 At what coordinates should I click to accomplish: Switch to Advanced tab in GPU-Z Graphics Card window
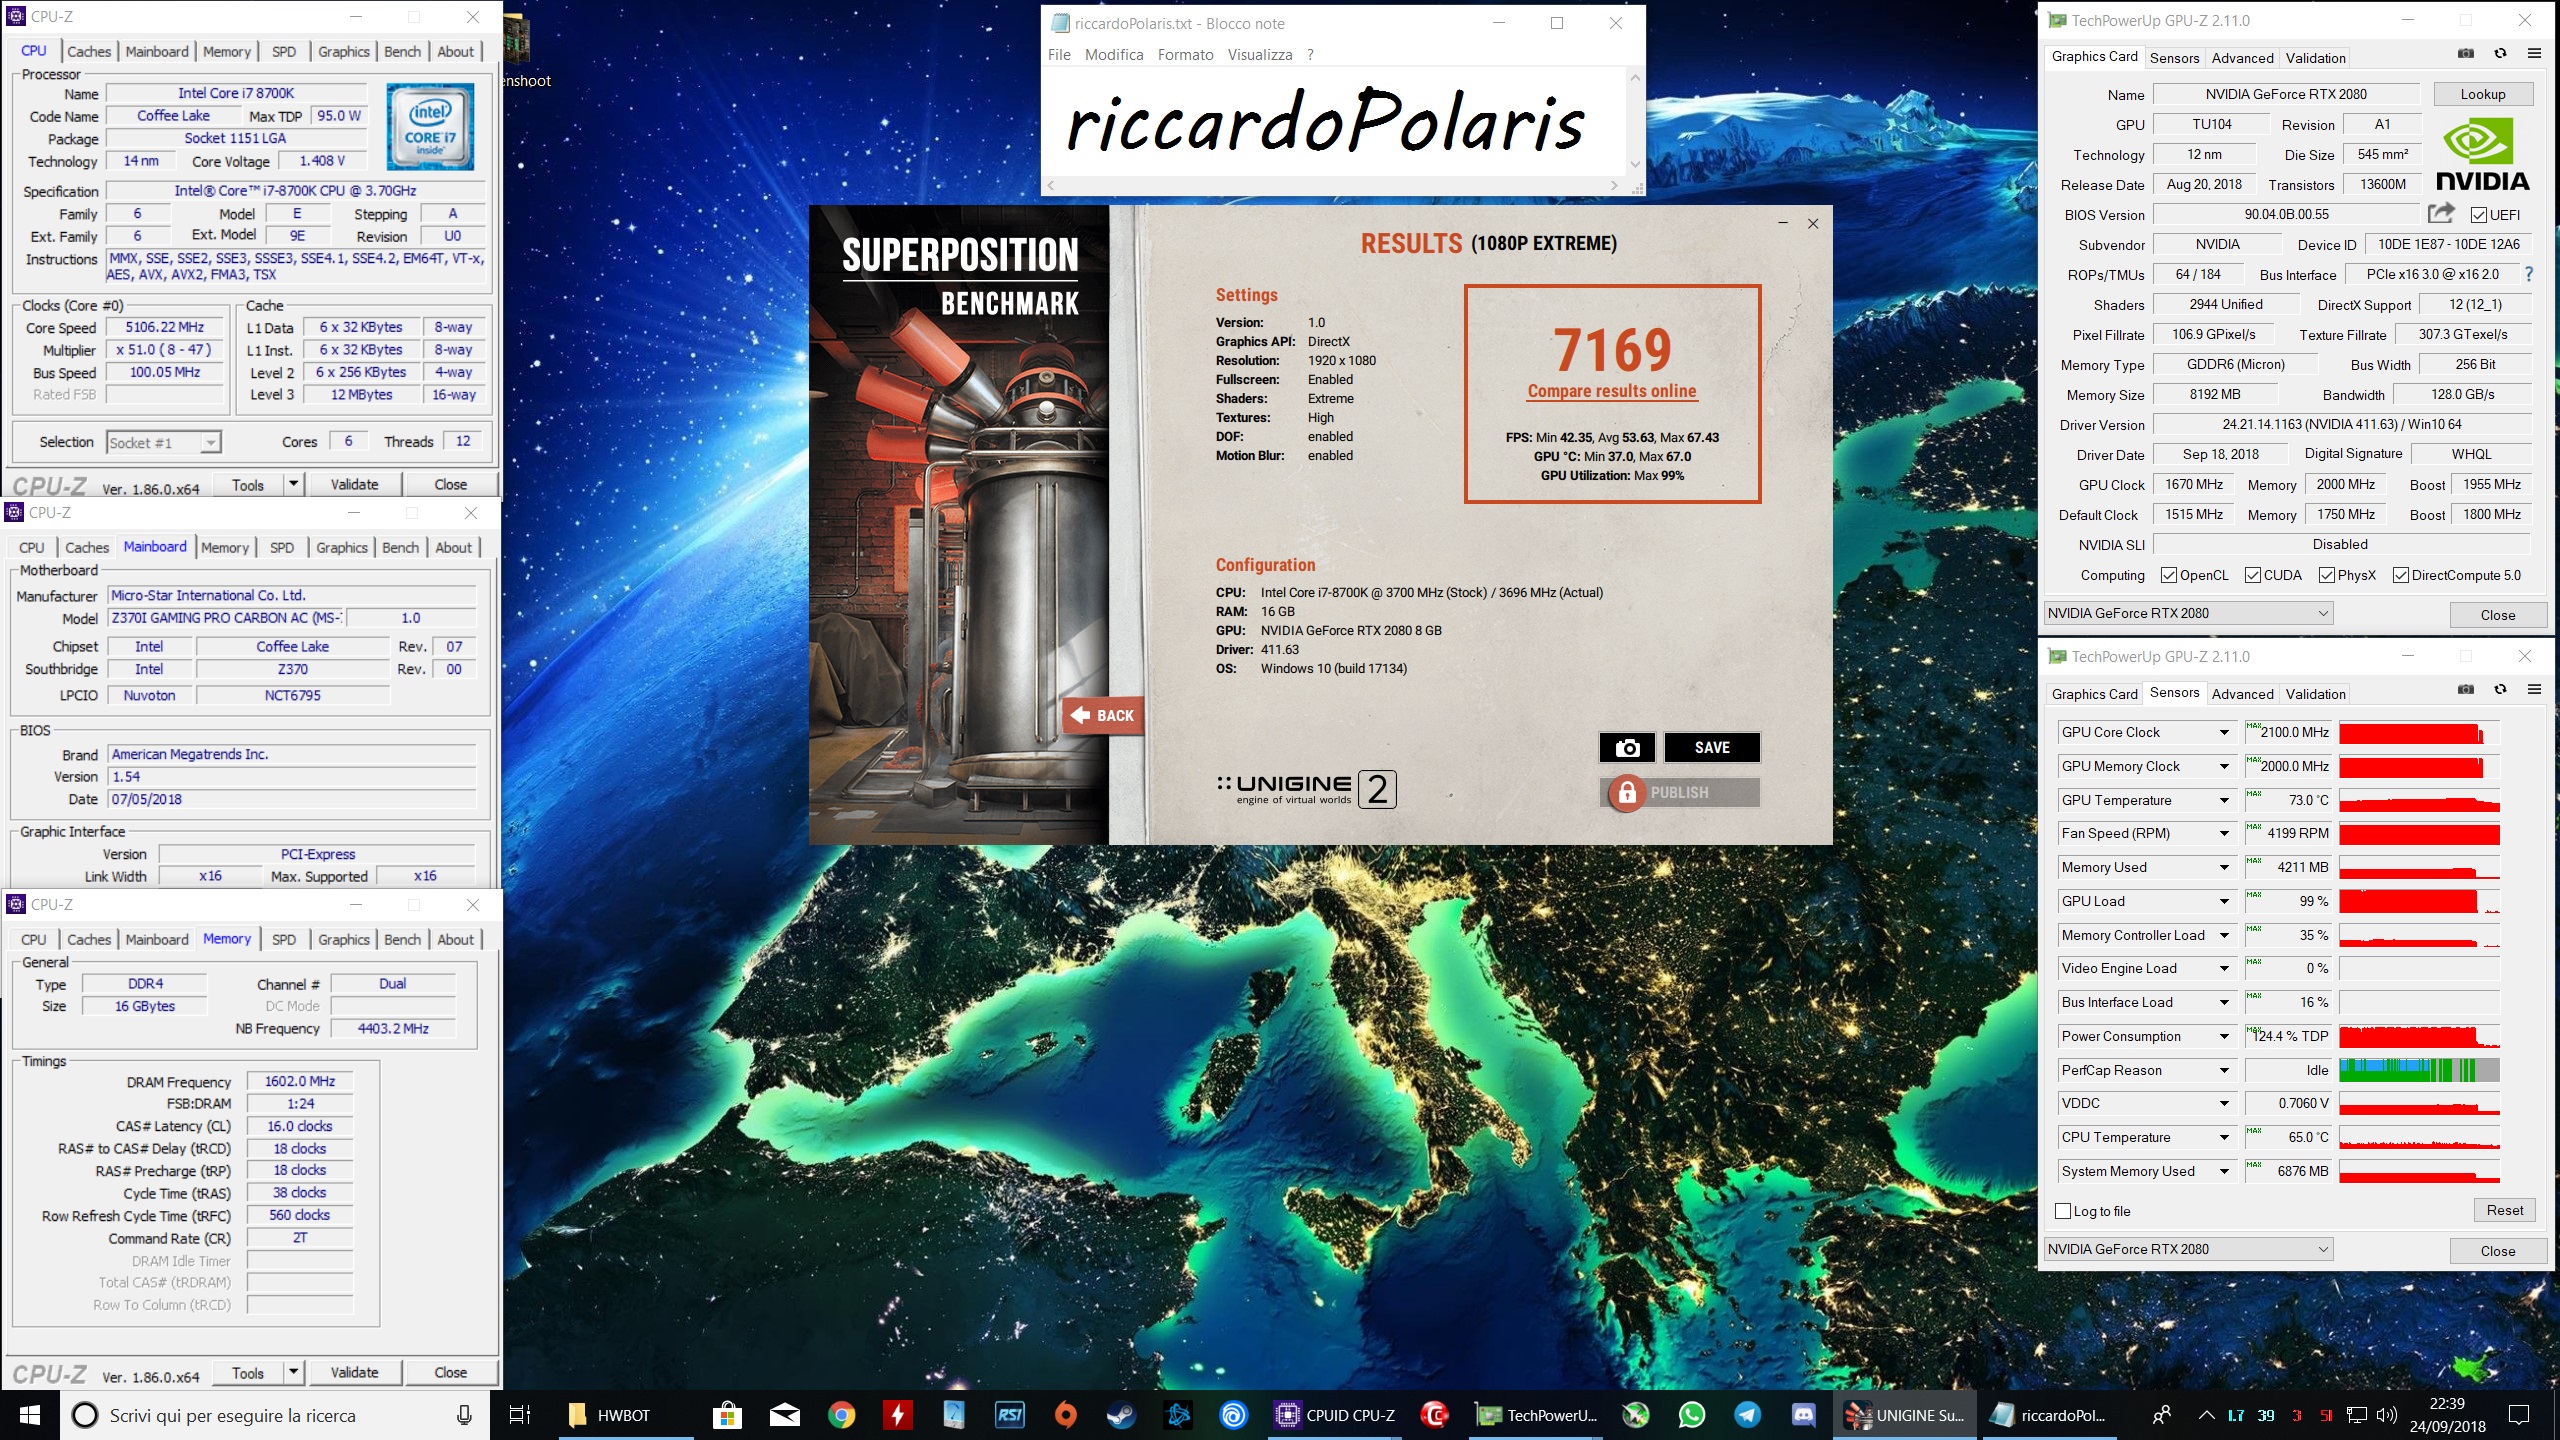coord(2242,58)
